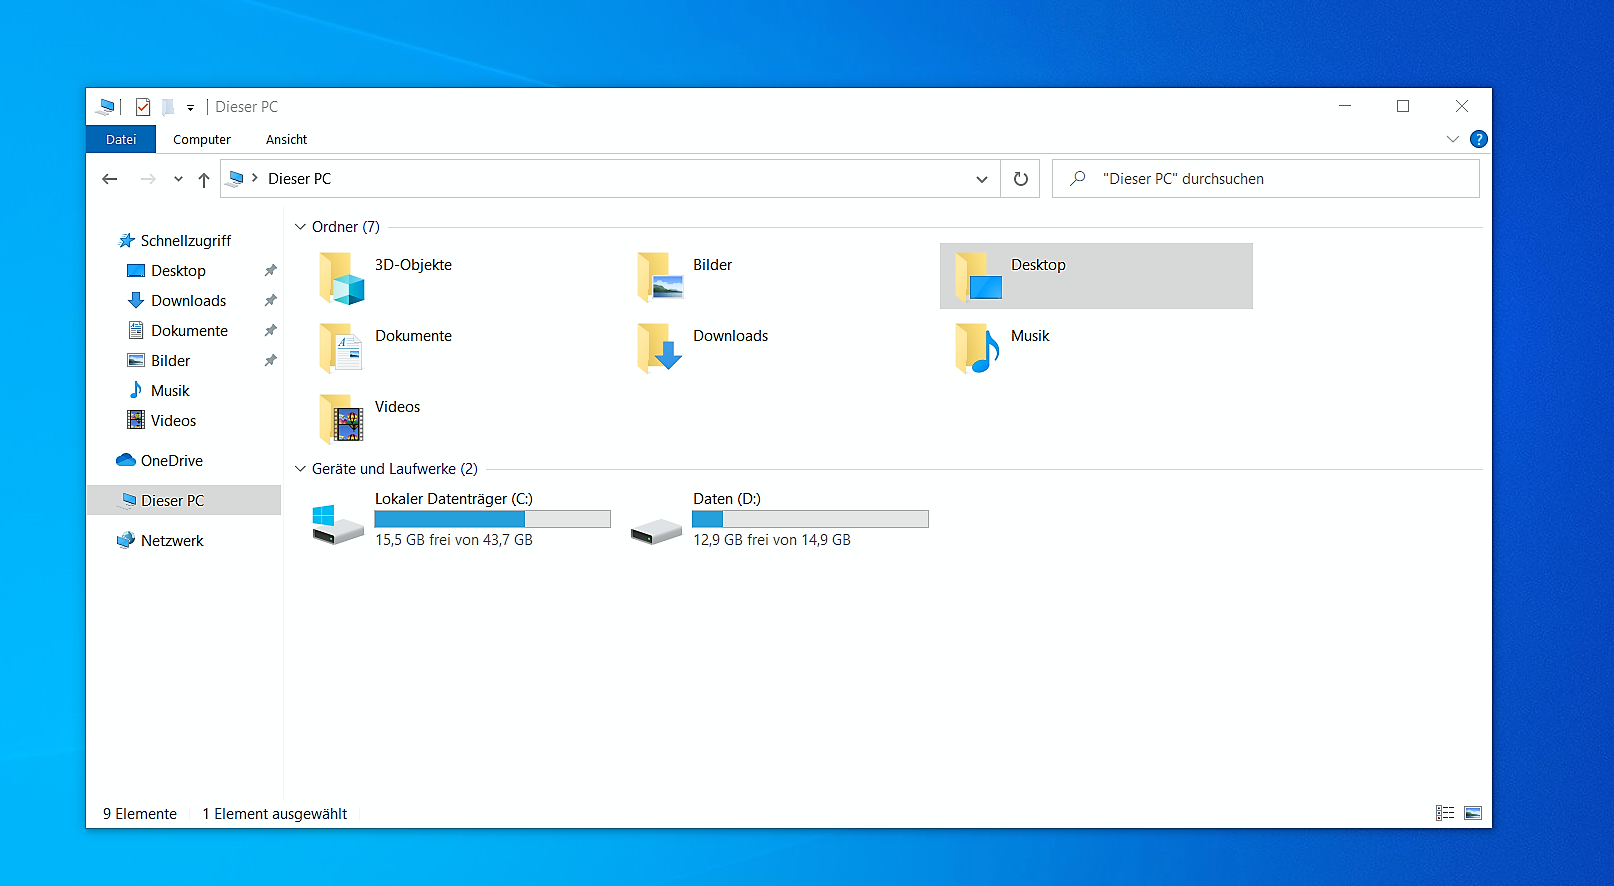The width and height of the screenshot is (1614, 886).
Task: Select the Desktop folder icon in main pane
Action: pyautogui.click(x=978, y=277)
